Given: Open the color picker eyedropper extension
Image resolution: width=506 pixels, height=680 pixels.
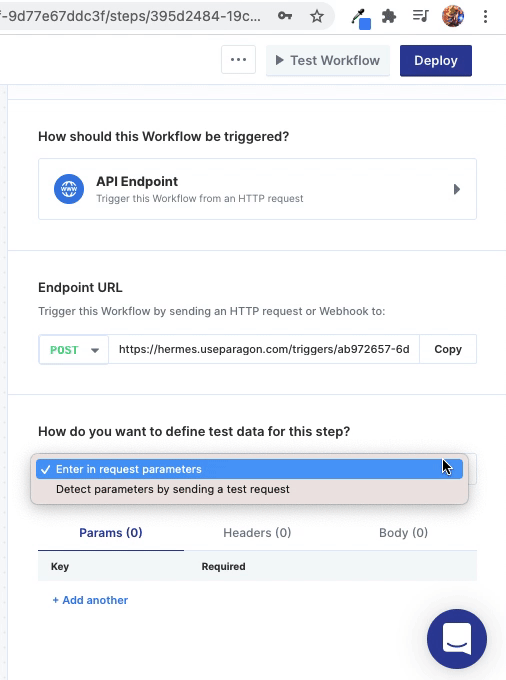Looking at the screenshot, I should 360,18.
